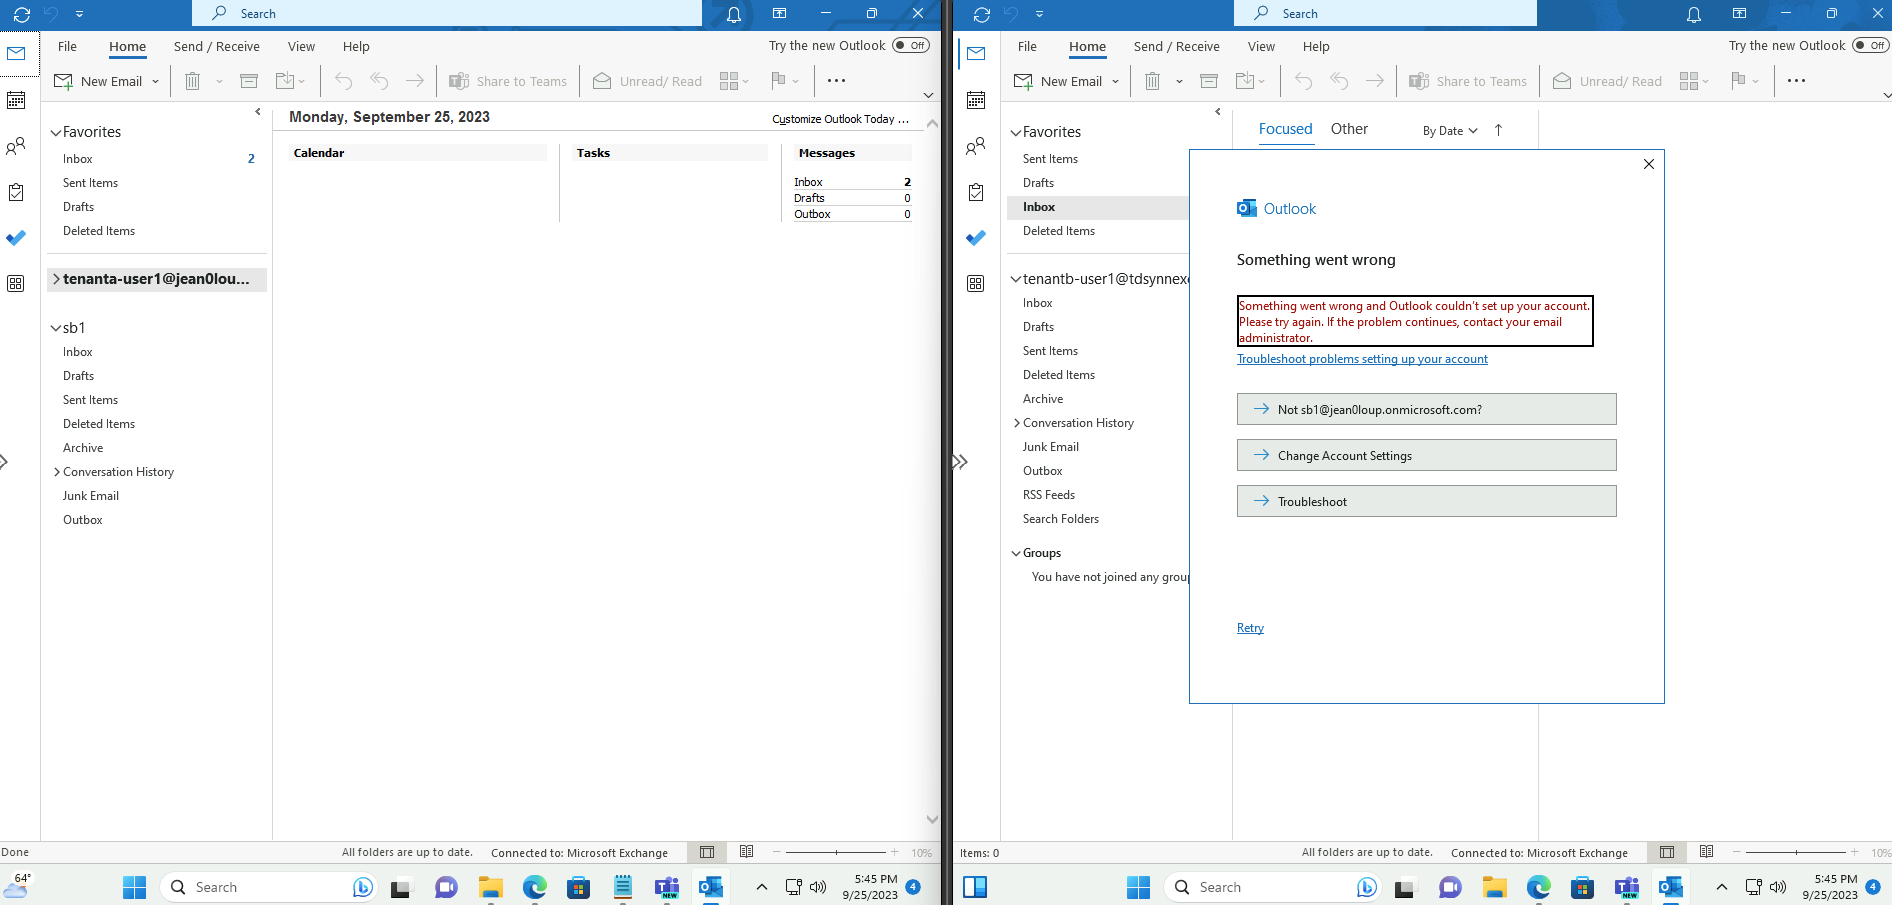Open more commands ellipsis in left Outlook toolbar

click(x=837, y=81)
